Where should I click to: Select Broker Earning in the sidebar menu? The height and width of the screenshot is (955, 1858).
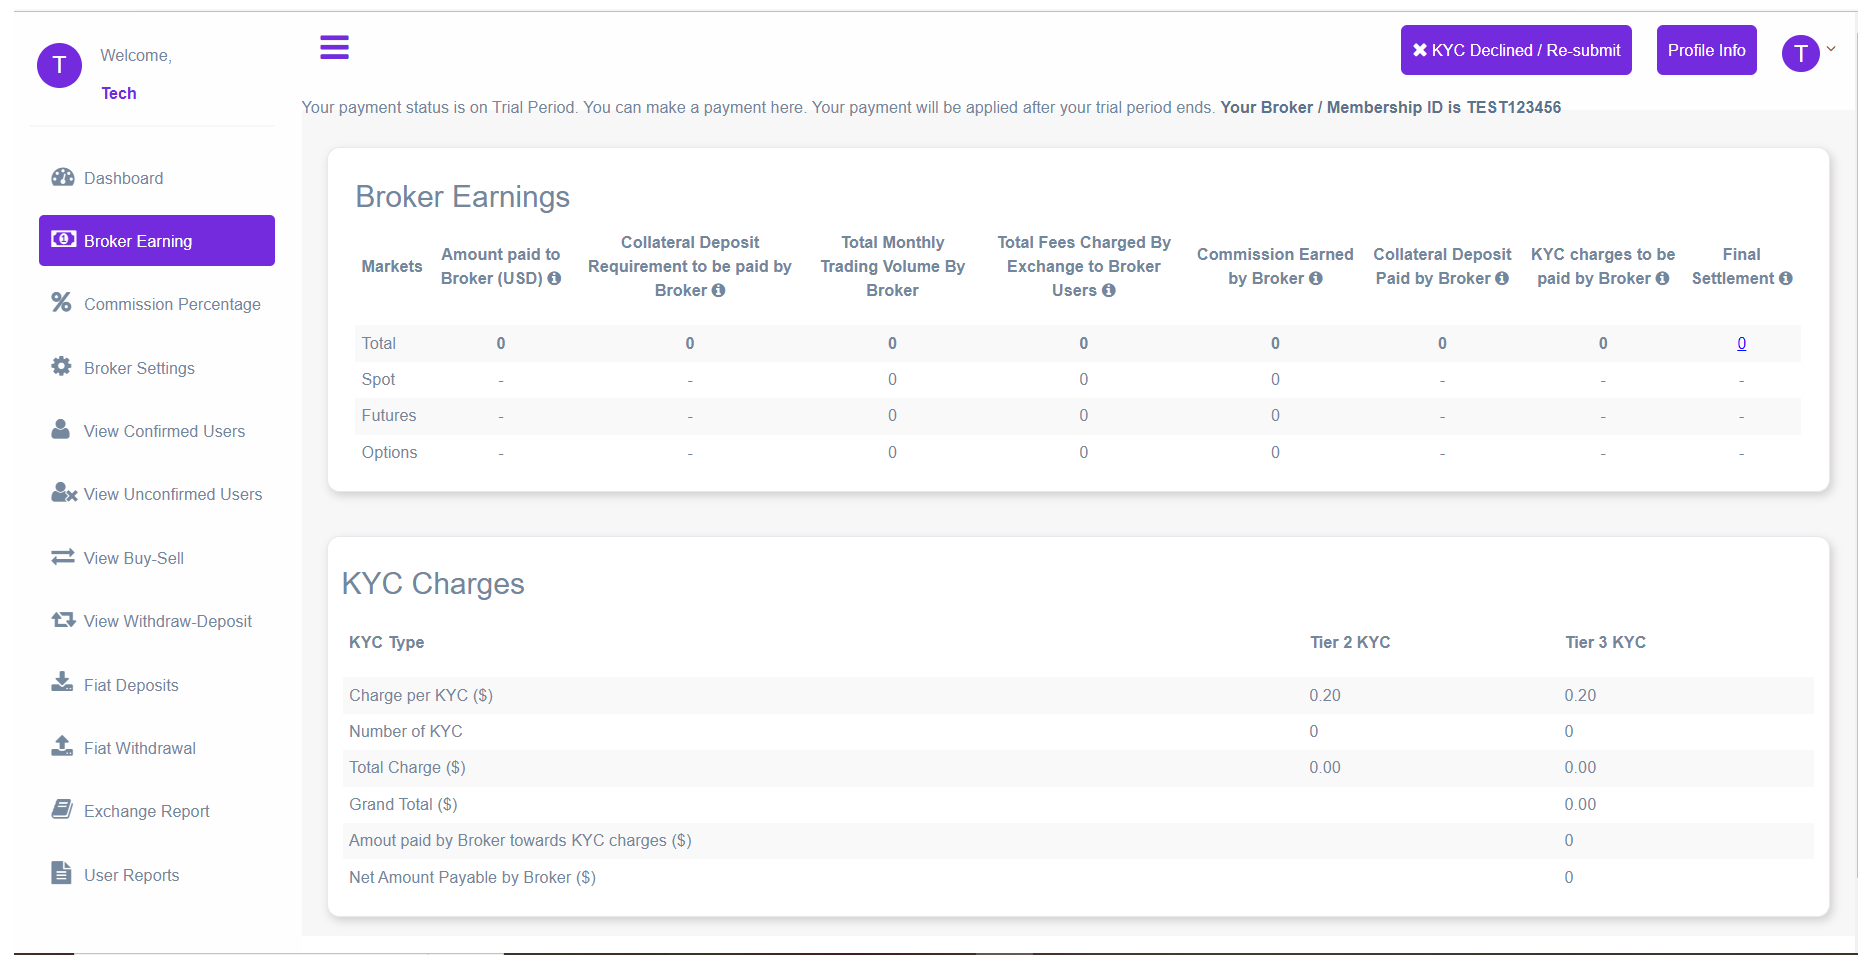[156, 240]
